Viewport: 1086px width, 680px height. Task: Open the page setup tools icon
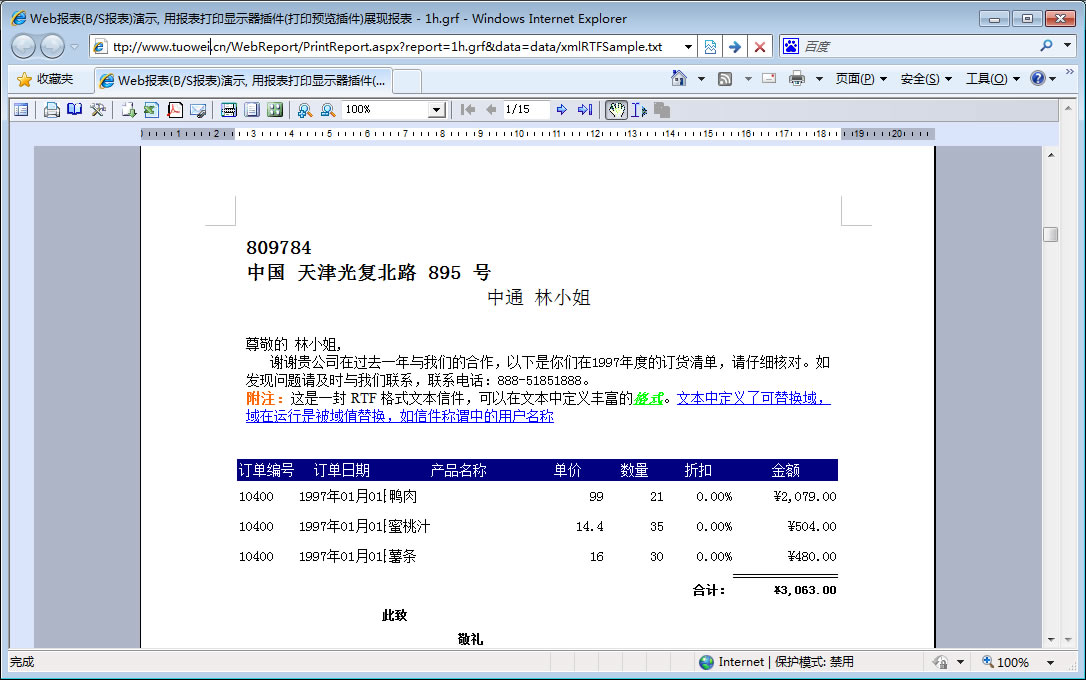tap(98, 110)
